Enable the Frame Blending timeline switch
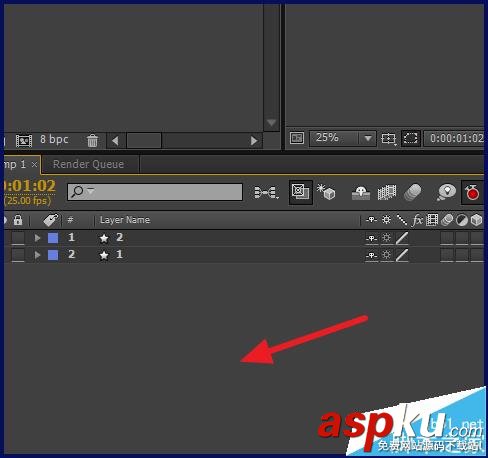Screen dimensions: 488x458 (387, 193)
